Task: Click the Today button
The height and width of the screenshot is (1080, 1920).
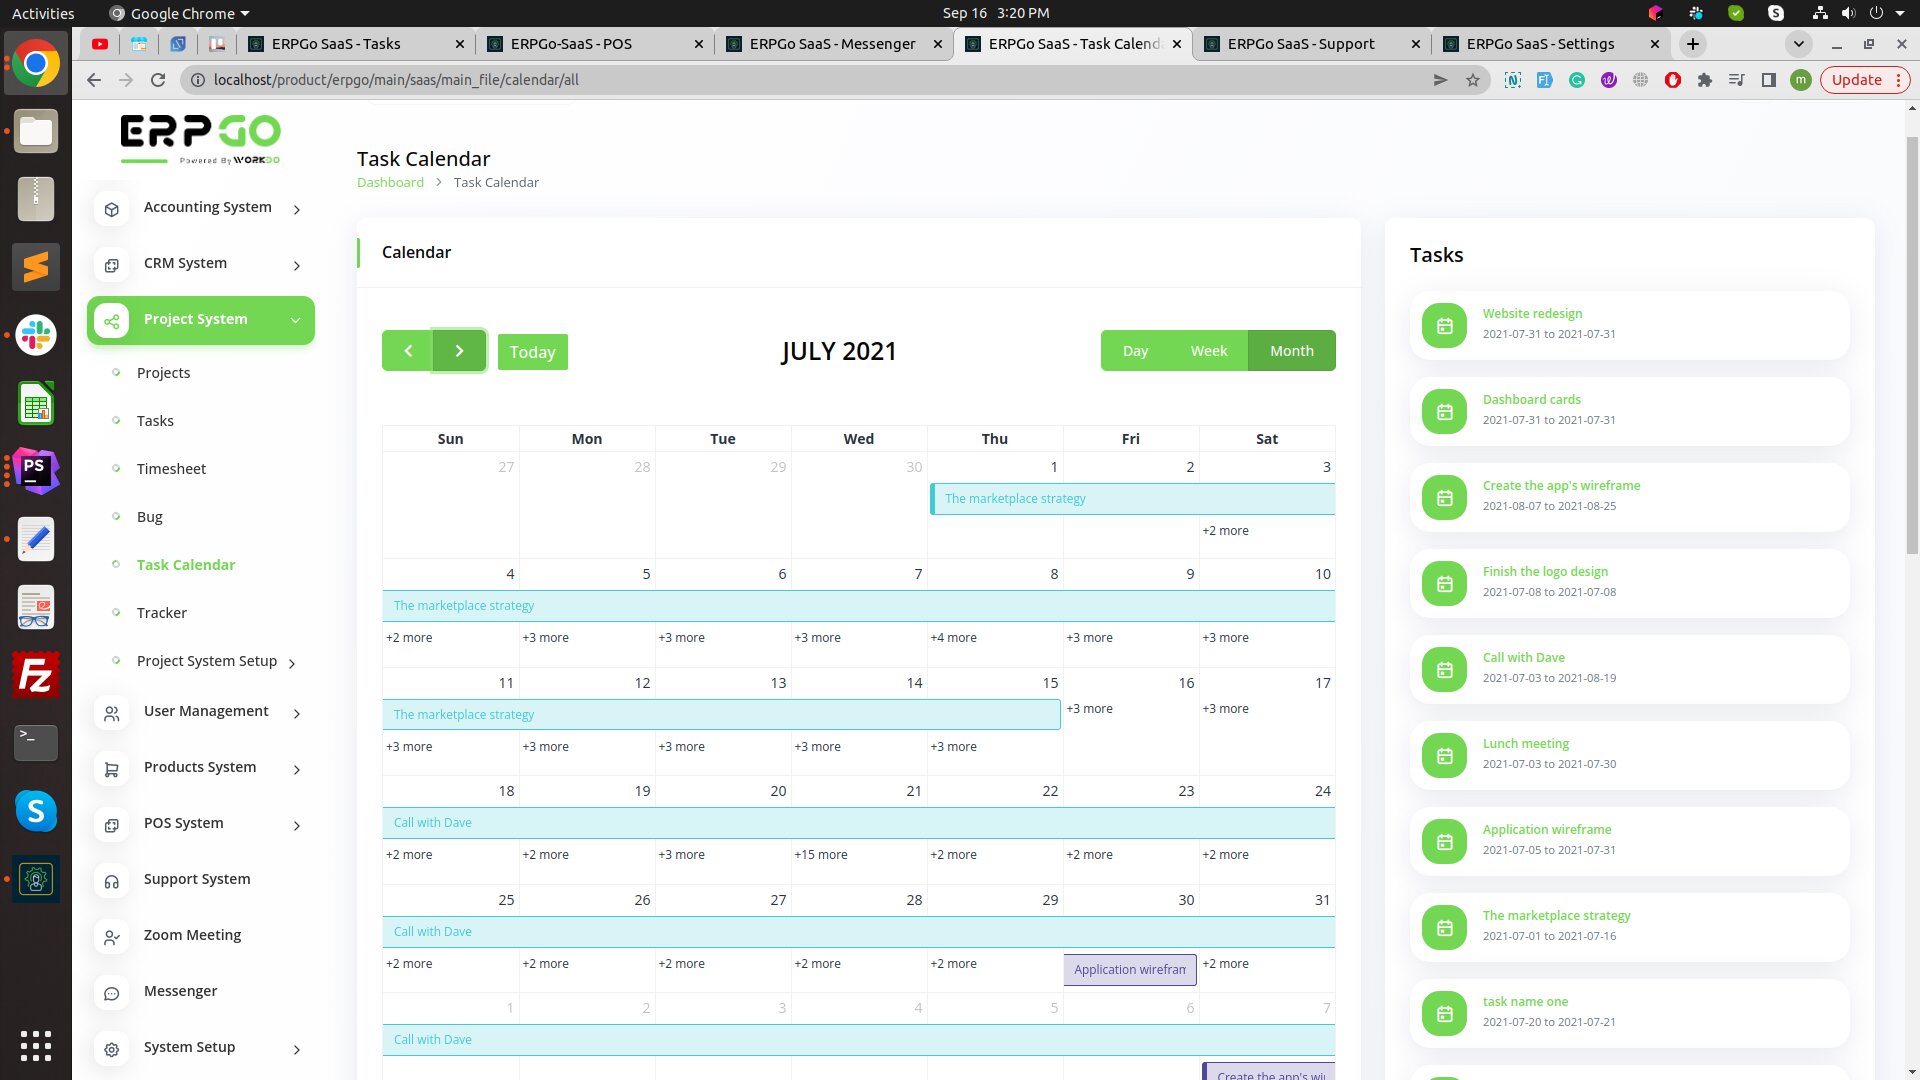Action: coord(532,352)
